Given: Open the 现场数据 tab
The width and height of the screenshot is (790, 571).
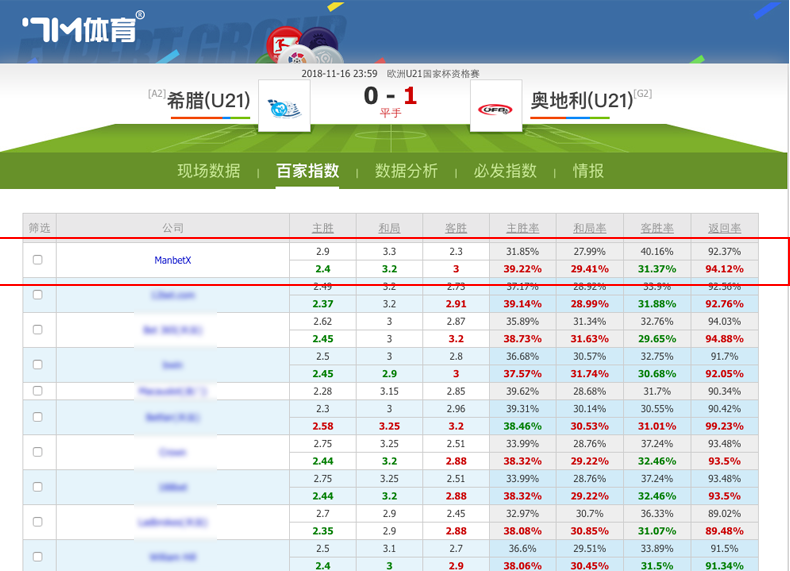Looking at the screenshot, I should coord(209,171).
